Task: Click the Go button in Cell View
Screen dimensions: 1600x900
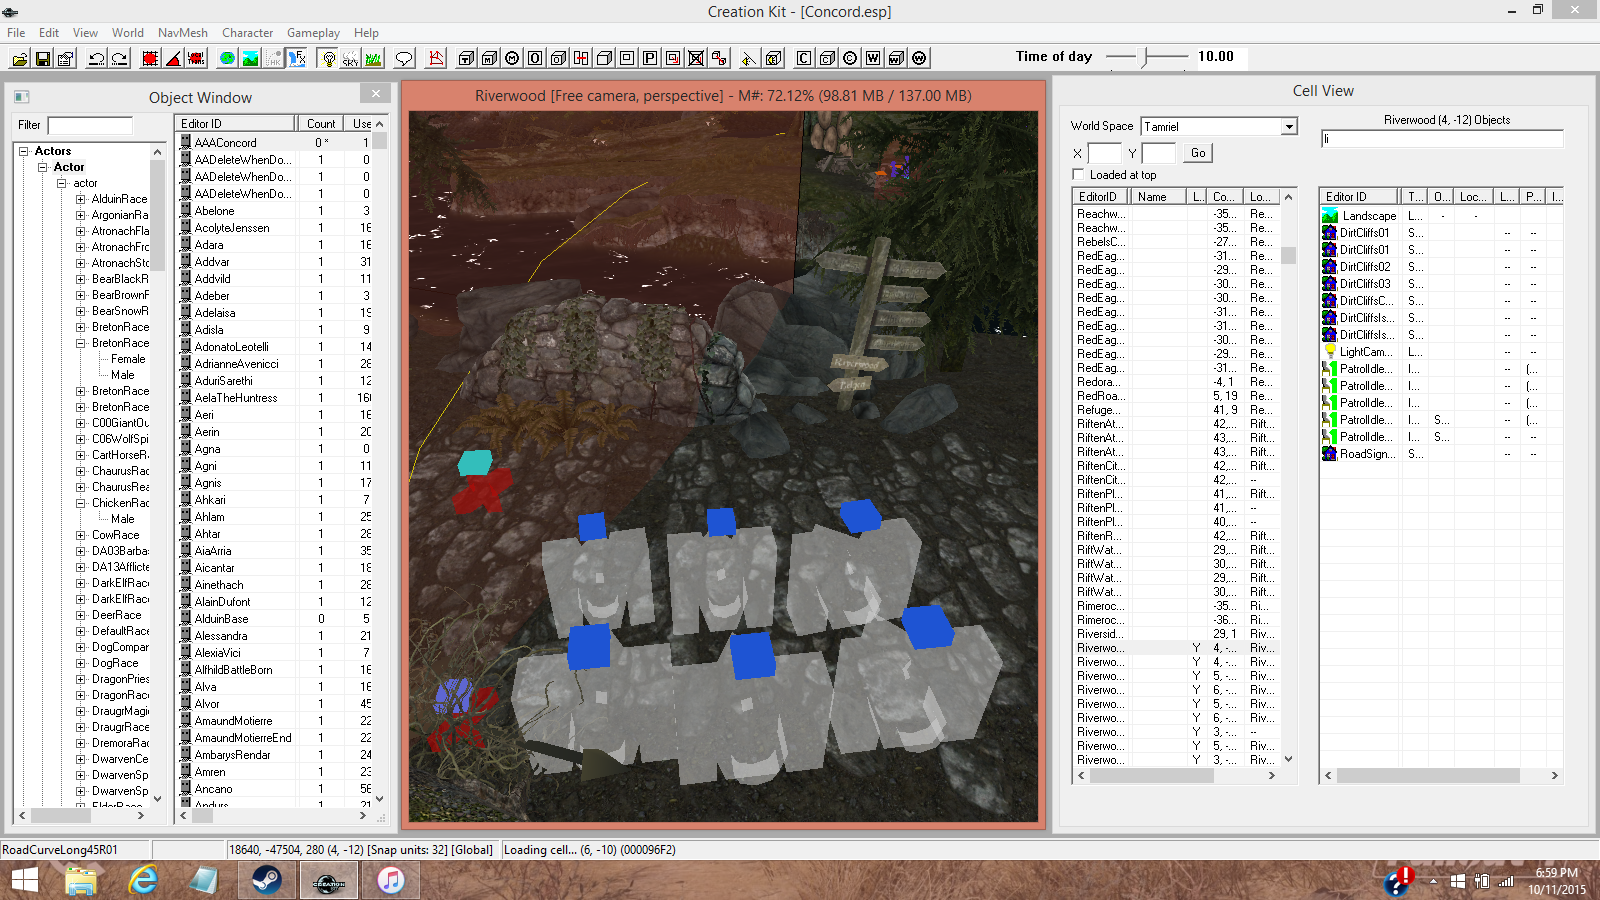Action: coord(1198,153)
